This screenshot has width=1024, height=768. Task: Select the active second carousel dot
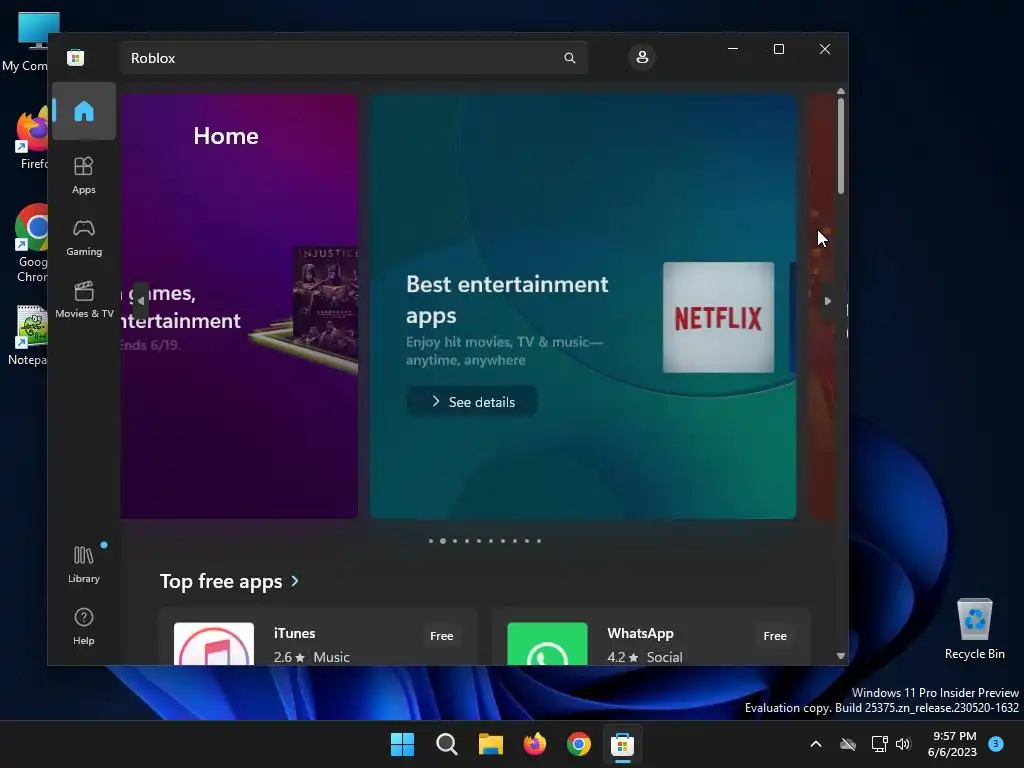(443, 541)
